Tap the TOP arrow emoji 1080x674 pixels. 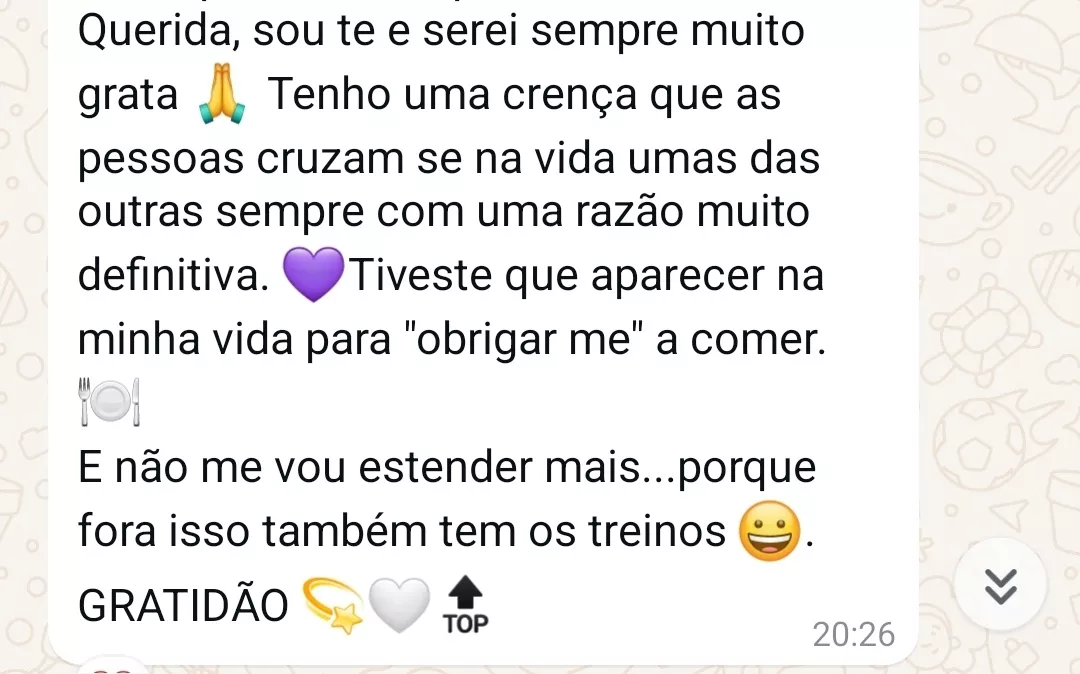click(x=466, y=605)
